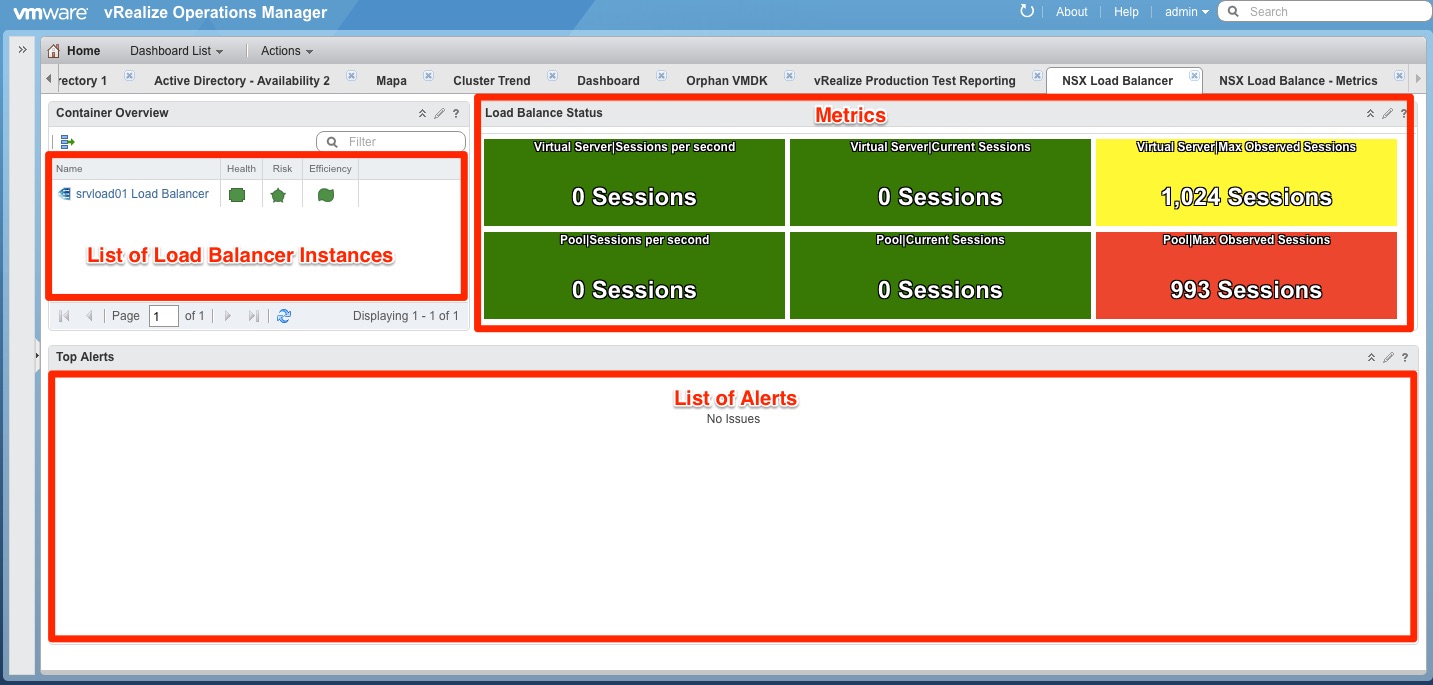This screenshot has height=685, width=1433.
Task: Click the About link in the header
Action: (x=1071, y=12)
